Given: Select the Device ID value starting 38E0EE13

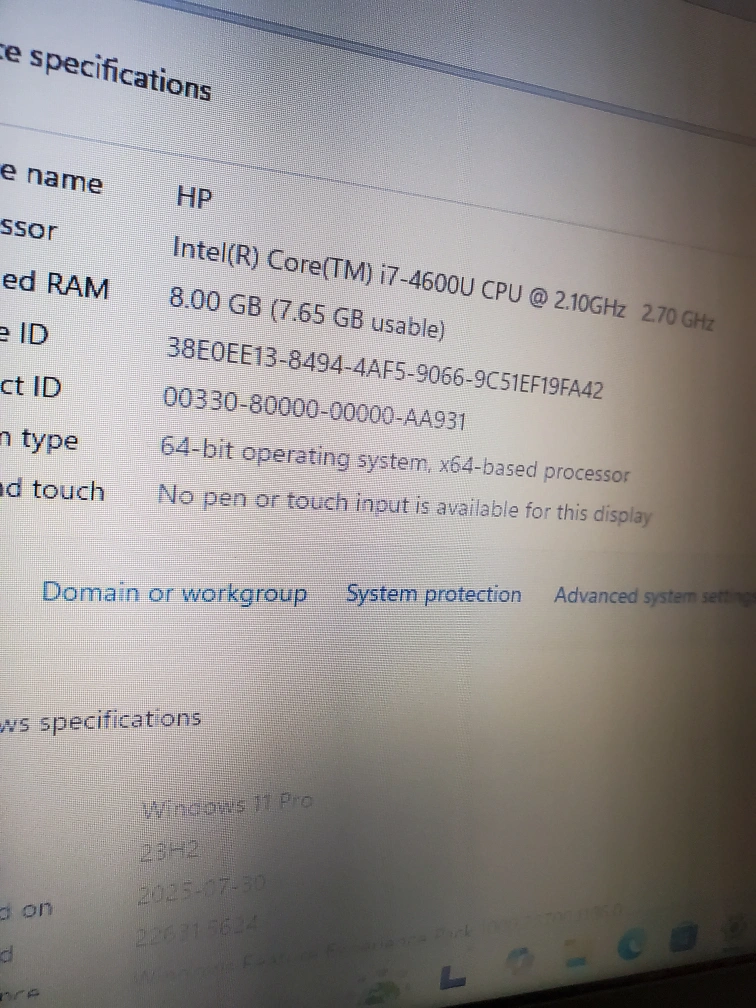Looking at the screenshot, I should tap(384, 369).
